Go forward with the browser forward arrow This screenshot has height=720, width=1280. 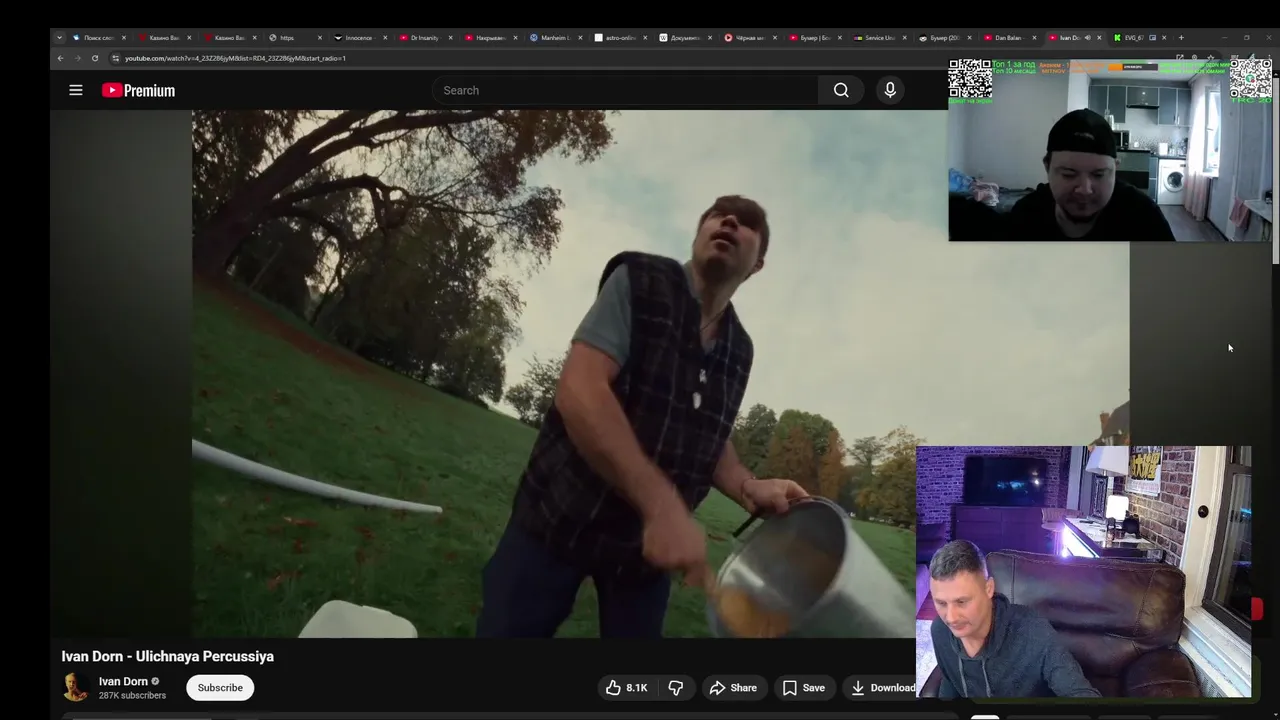click(78, 58)
